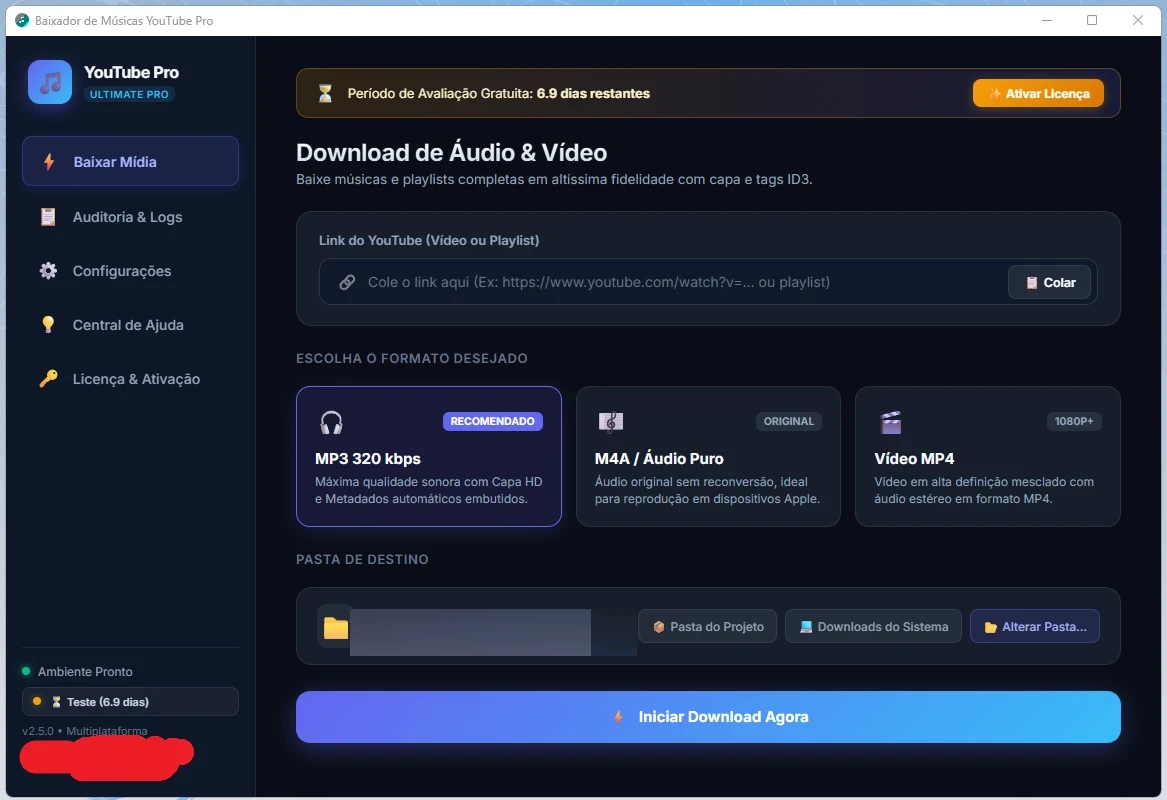Select the Vídeo MP4 format card
Image resolution: width=1167 pixels, height=800 pixels.
(x=988, y=456)
